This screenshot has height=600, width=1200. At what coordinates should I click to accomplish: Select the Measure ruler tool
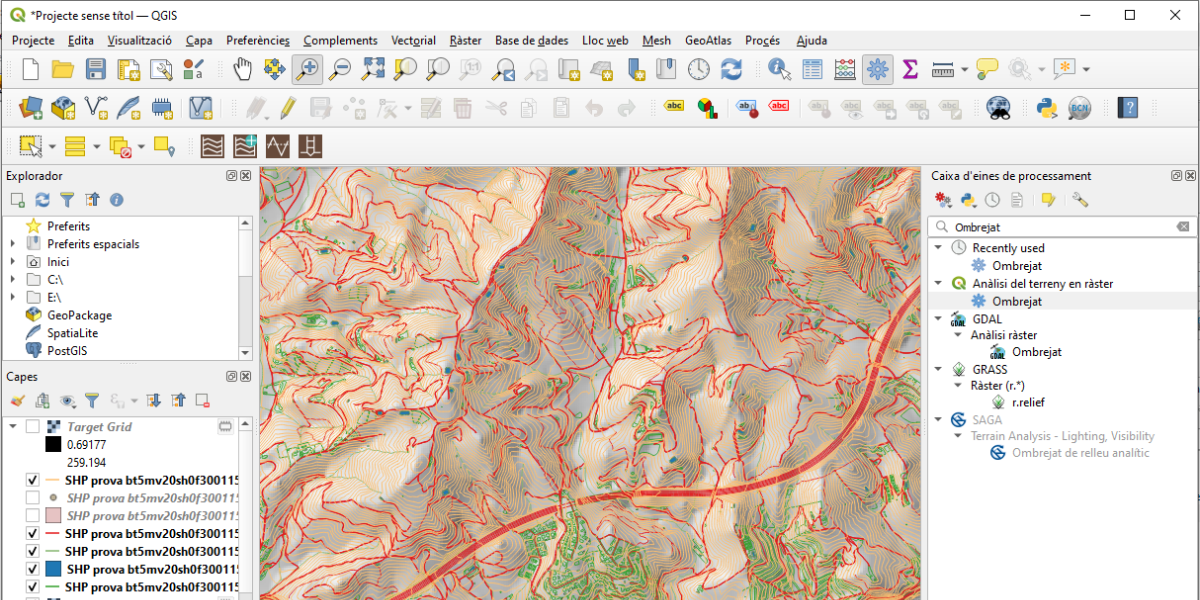942,69
